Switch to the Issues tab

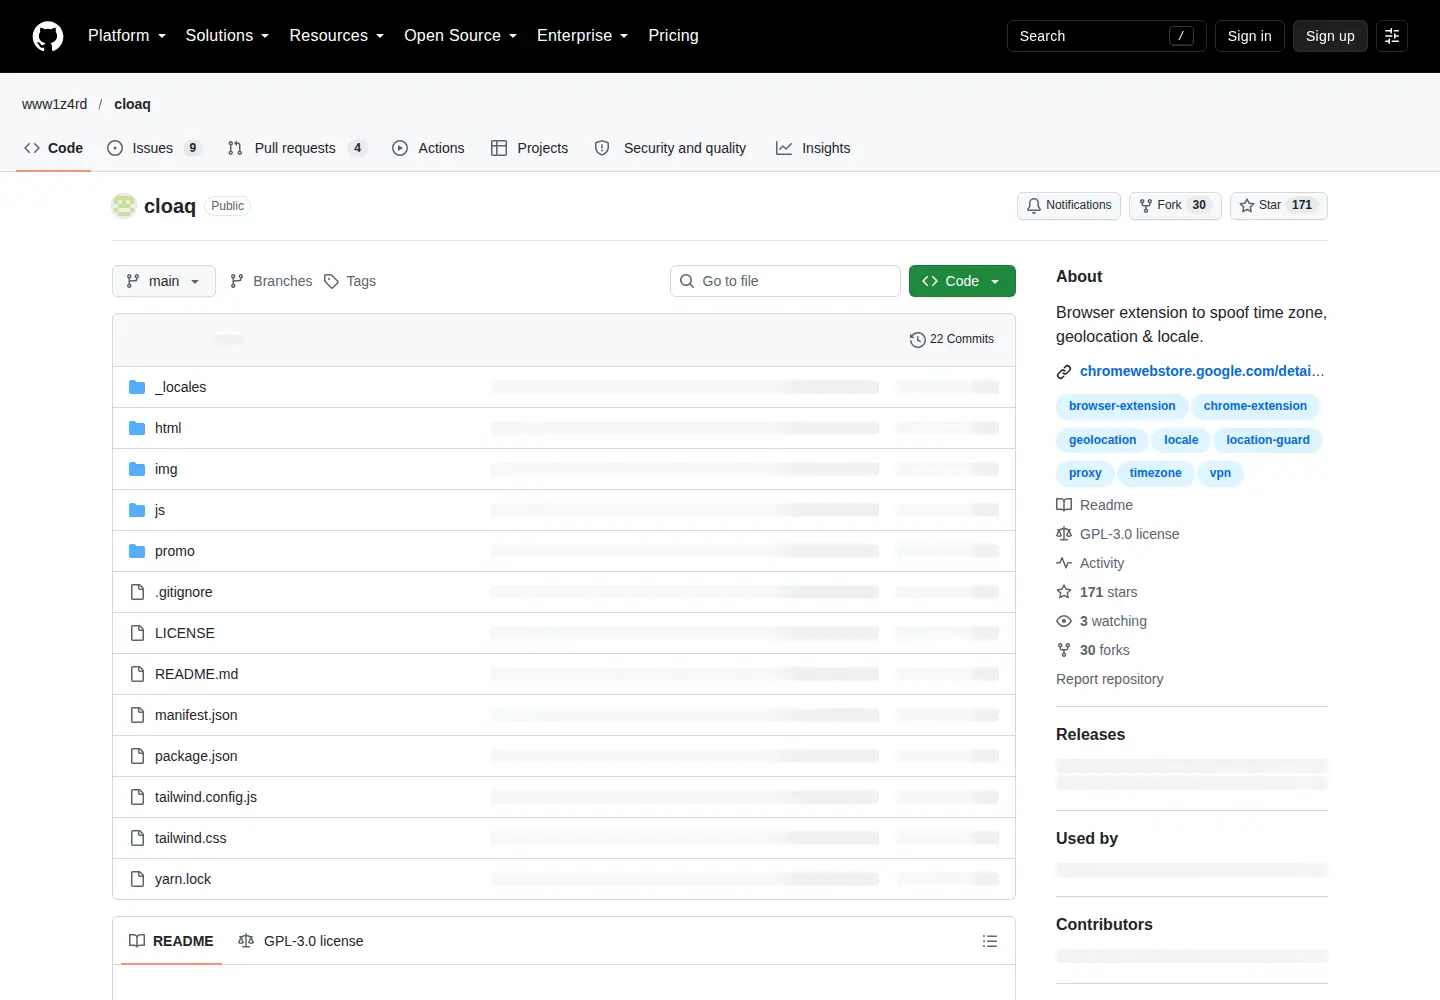(x=154, y=148)
